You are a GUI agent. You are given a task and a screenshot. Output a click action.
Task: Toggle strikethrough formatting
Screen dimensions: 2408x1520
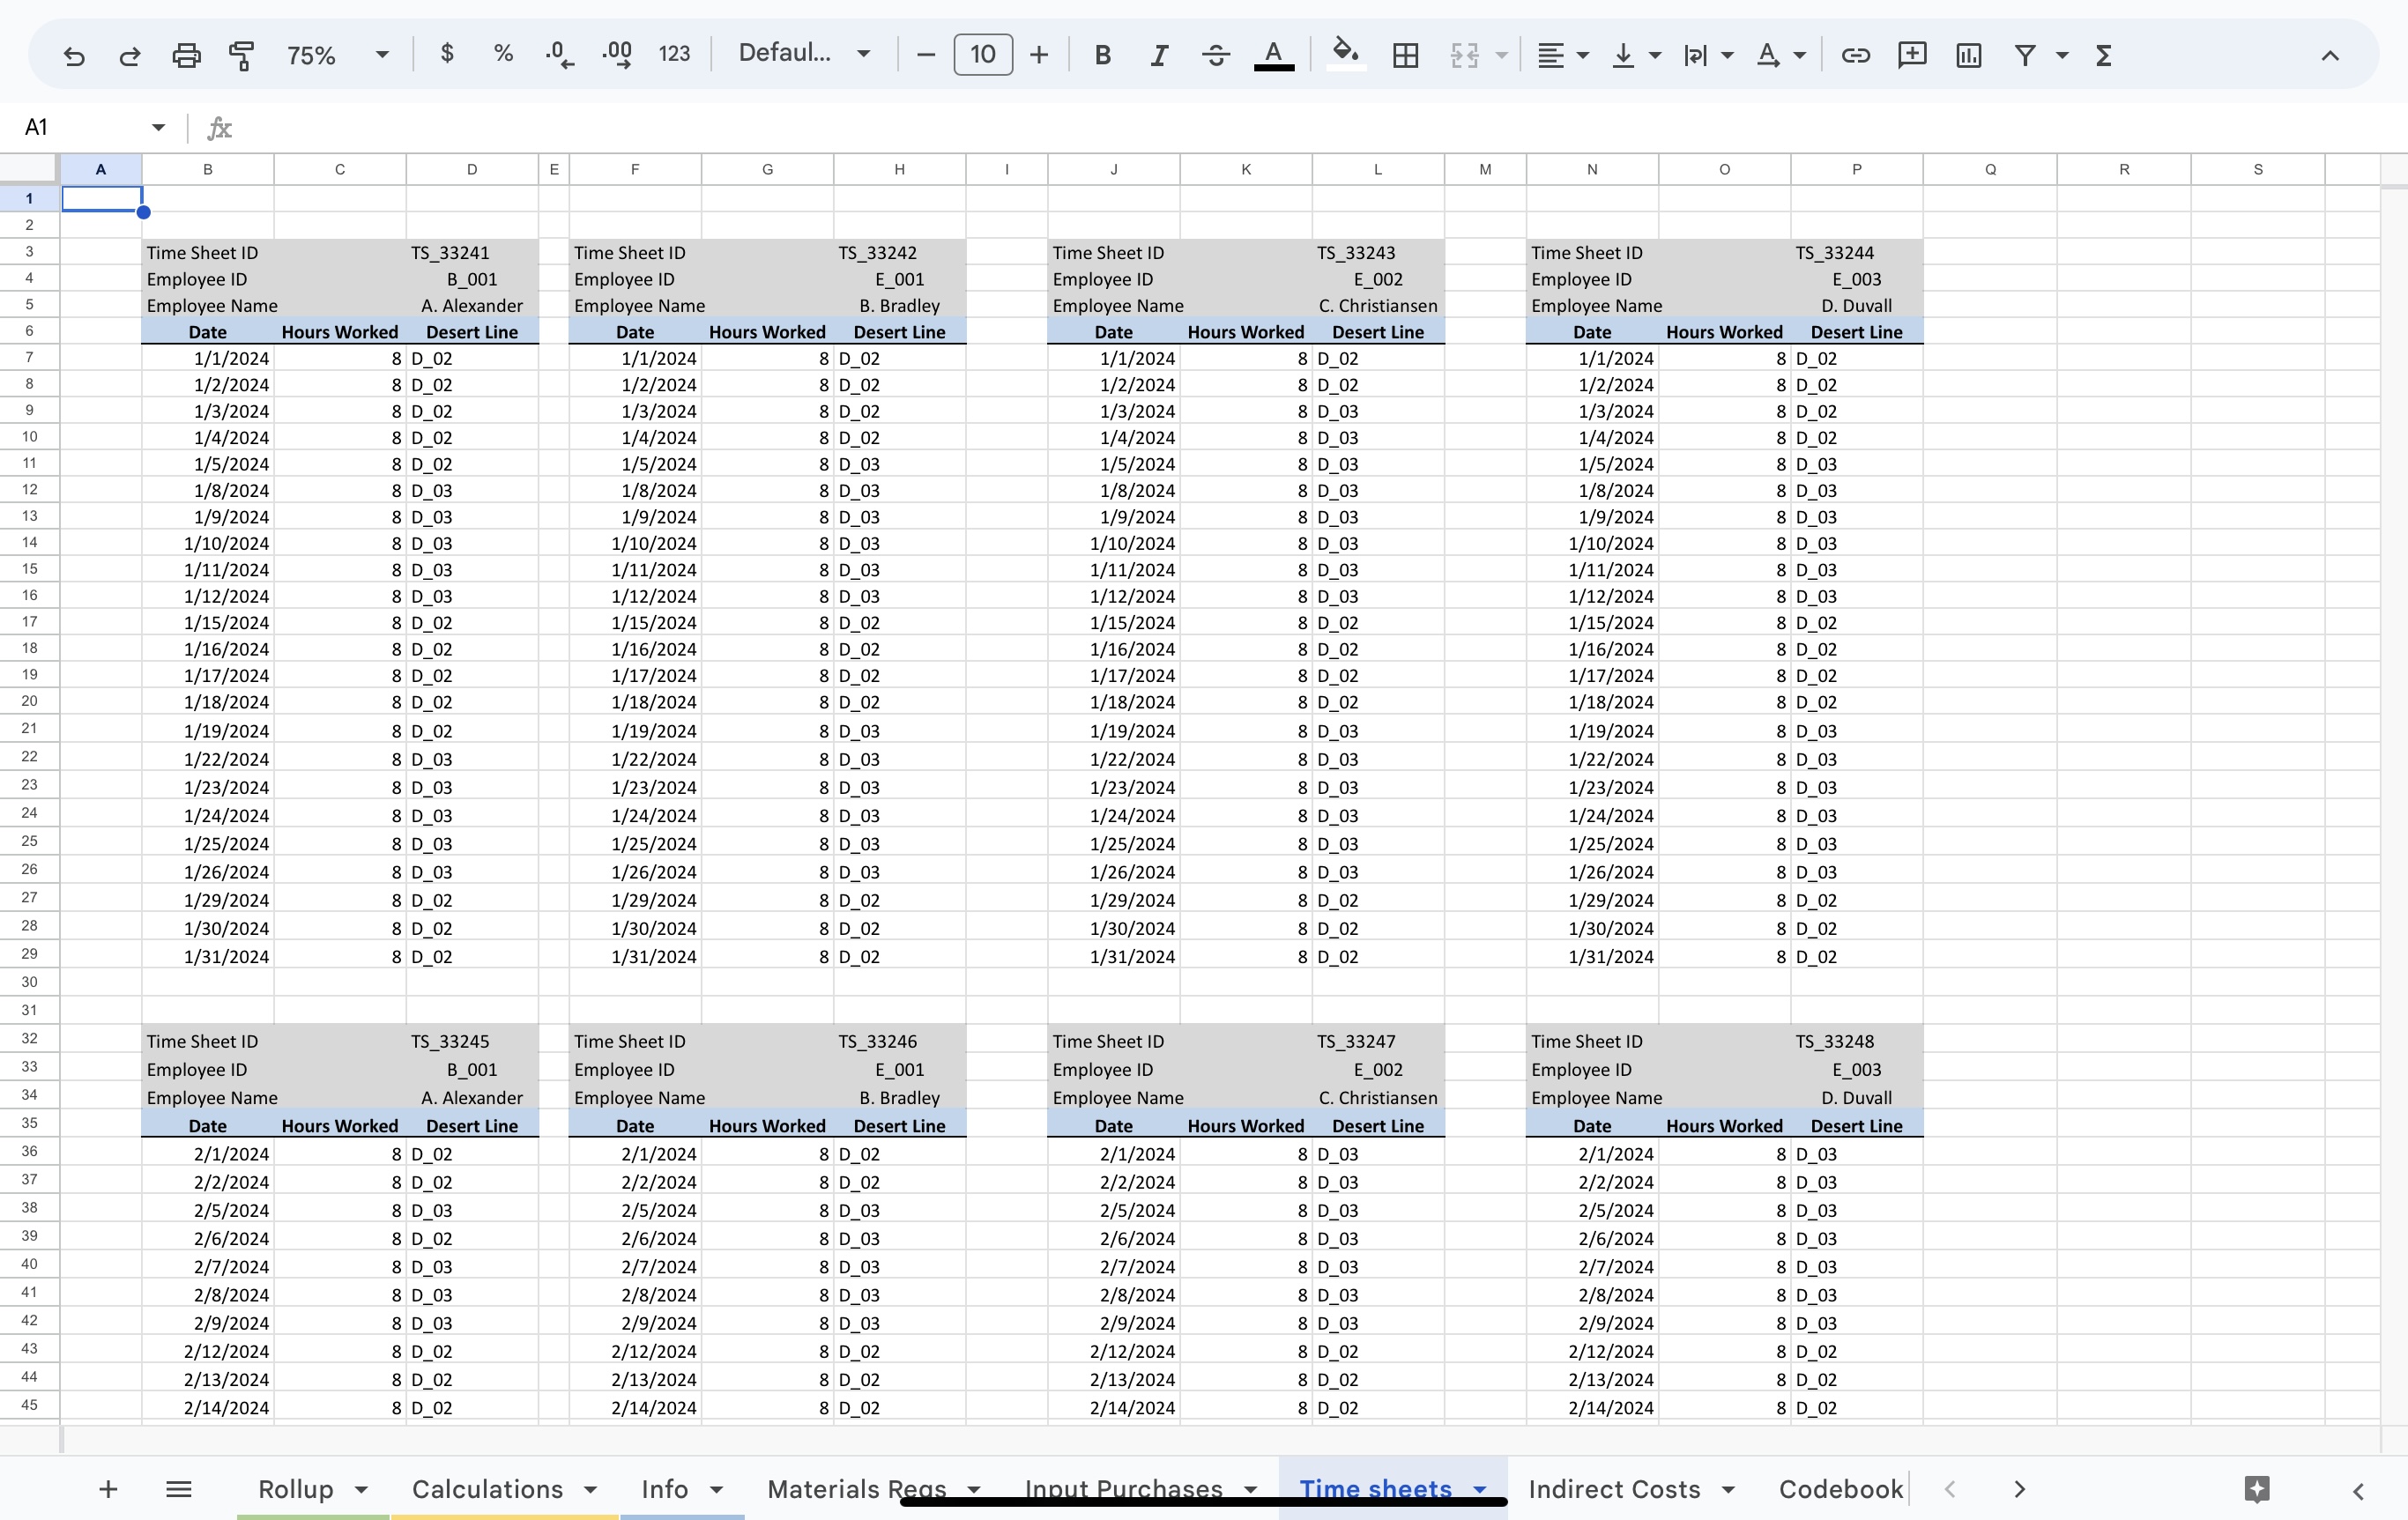[1216, 55]
